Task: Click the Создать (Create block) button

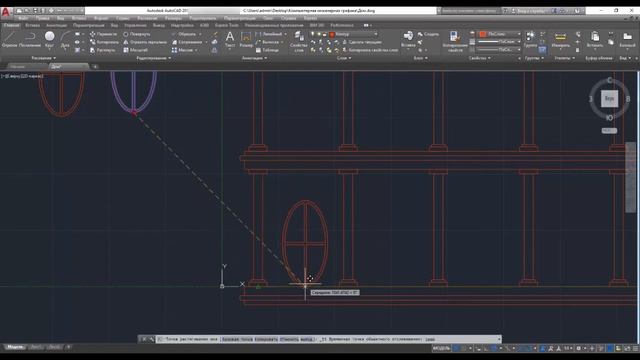Action: pos(428,34)
